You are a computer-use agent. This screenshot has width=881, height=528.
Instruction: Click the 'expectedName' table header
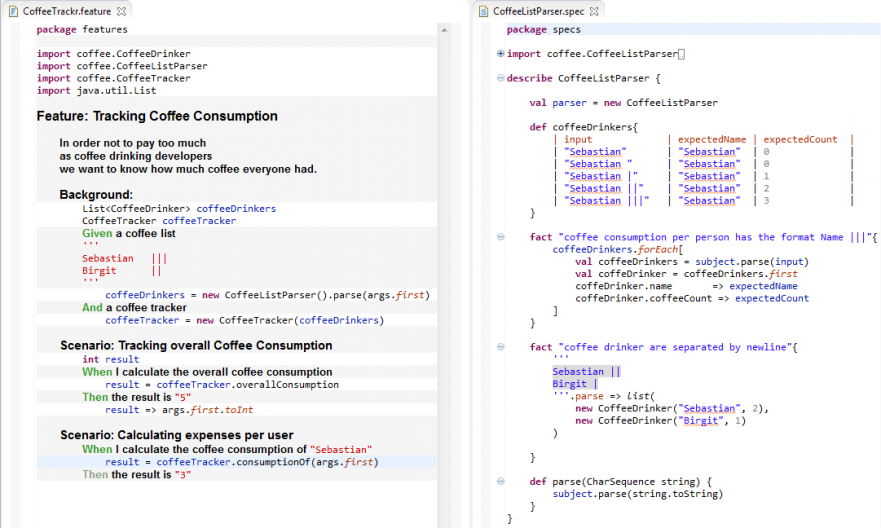tap(712, 139)
